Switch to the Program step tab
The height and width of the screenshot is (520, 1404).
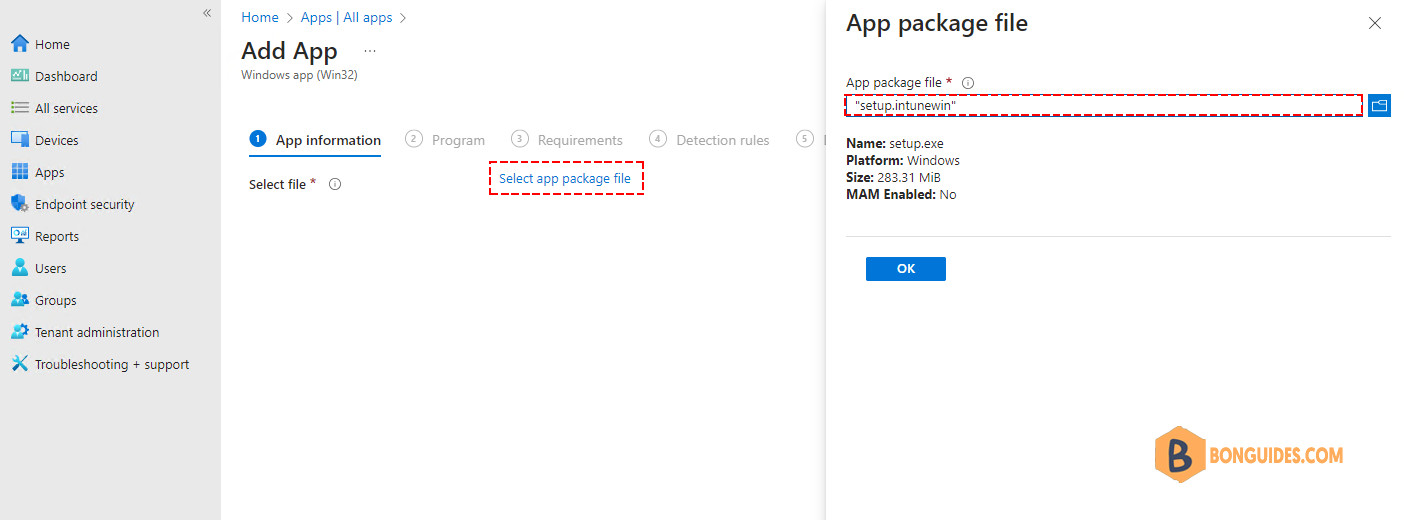(445, 140)
